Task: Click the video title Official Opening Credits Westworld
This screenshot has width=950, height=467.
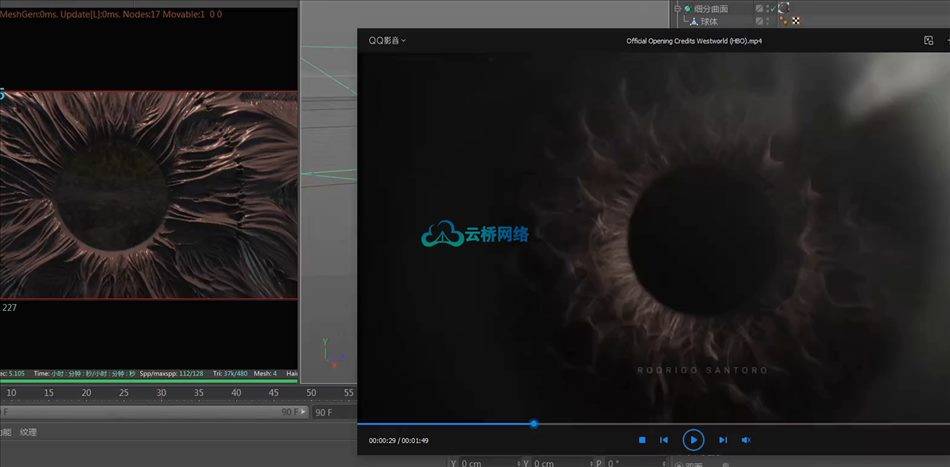Action: tap(694, 41)
